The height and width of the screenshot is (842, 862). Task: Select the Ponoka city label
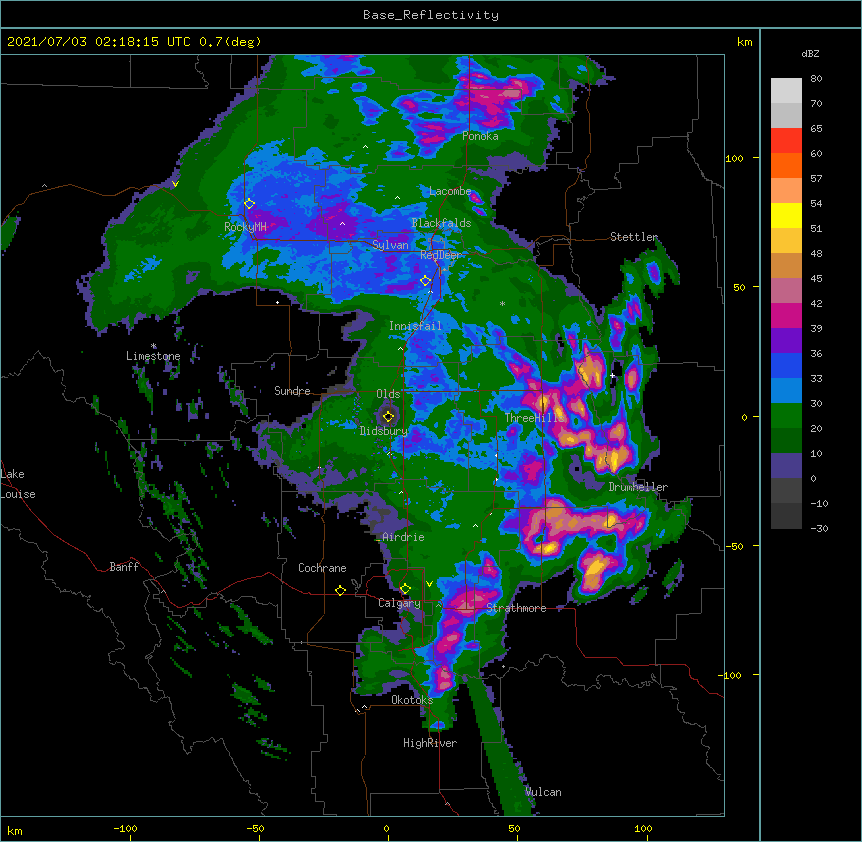(x=480, y=136)
